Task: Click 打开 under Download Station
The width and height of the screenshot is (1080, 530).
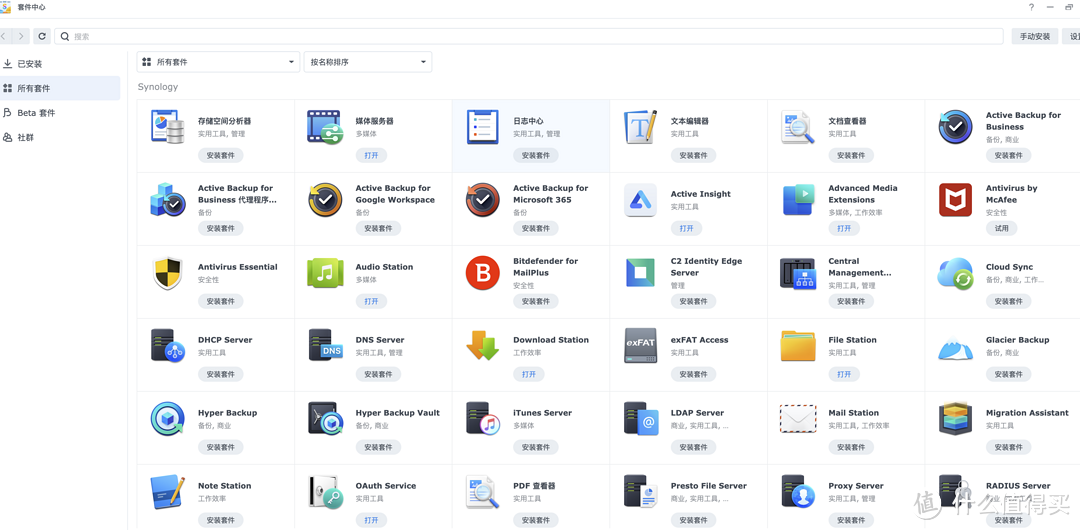Action: click(528, 374)
